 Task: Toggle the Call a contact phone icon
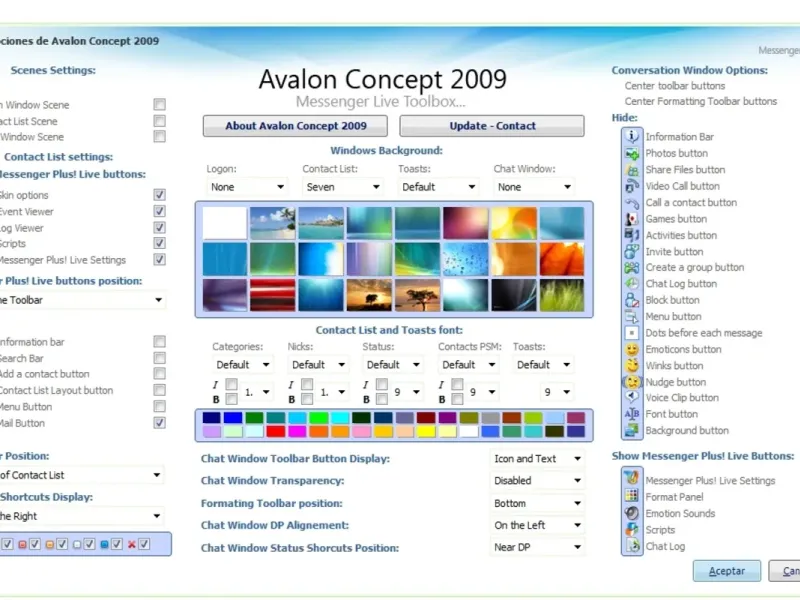[632, 202]
